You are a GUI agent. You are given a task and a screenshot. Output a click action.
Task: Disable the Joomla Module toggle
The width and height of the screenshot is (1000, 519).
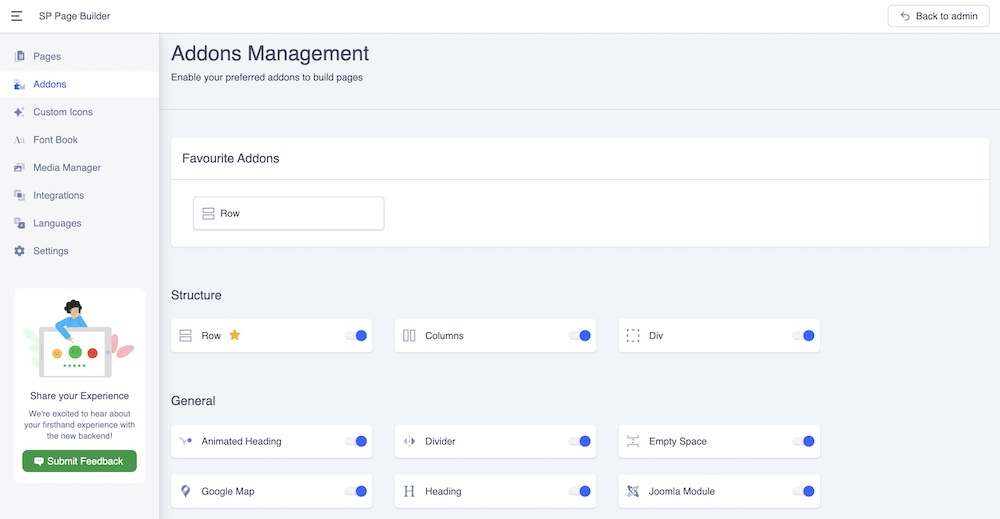(x=804, y=491)
